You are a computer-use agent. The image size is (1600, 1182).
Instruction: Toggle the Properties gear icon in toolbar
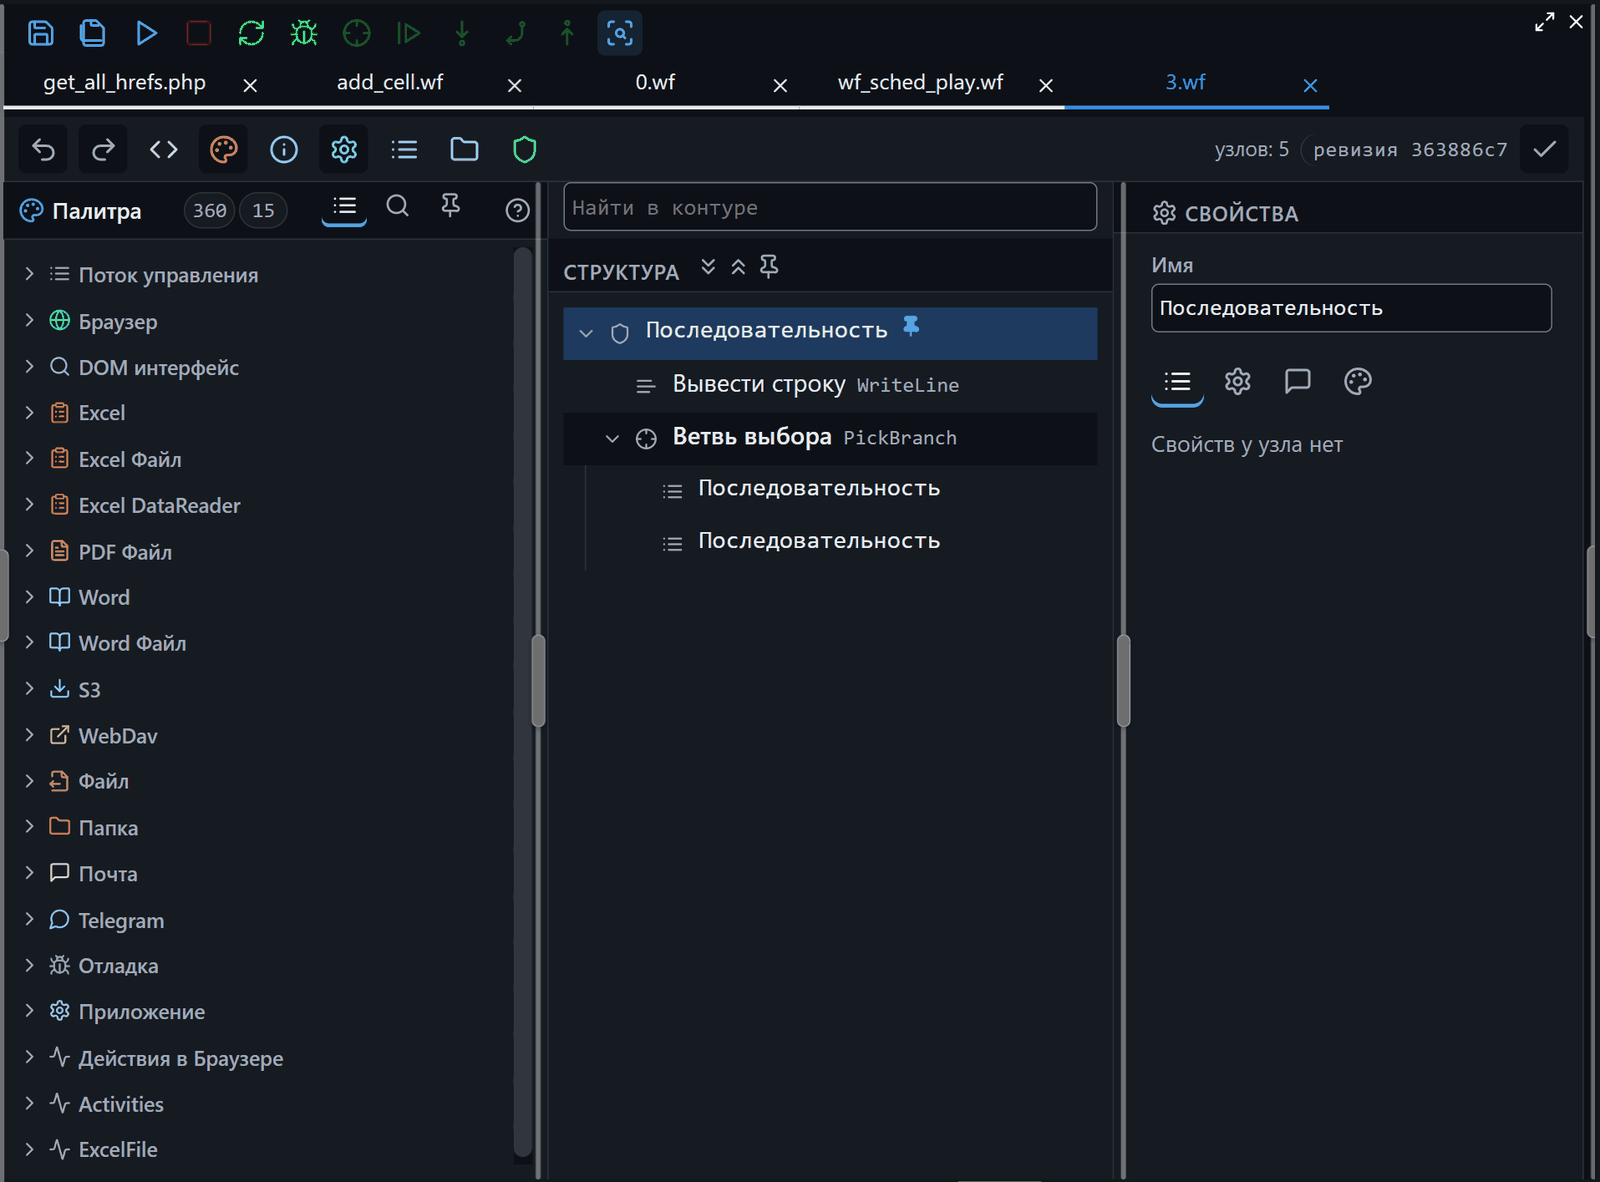click(x=344, y=150)
